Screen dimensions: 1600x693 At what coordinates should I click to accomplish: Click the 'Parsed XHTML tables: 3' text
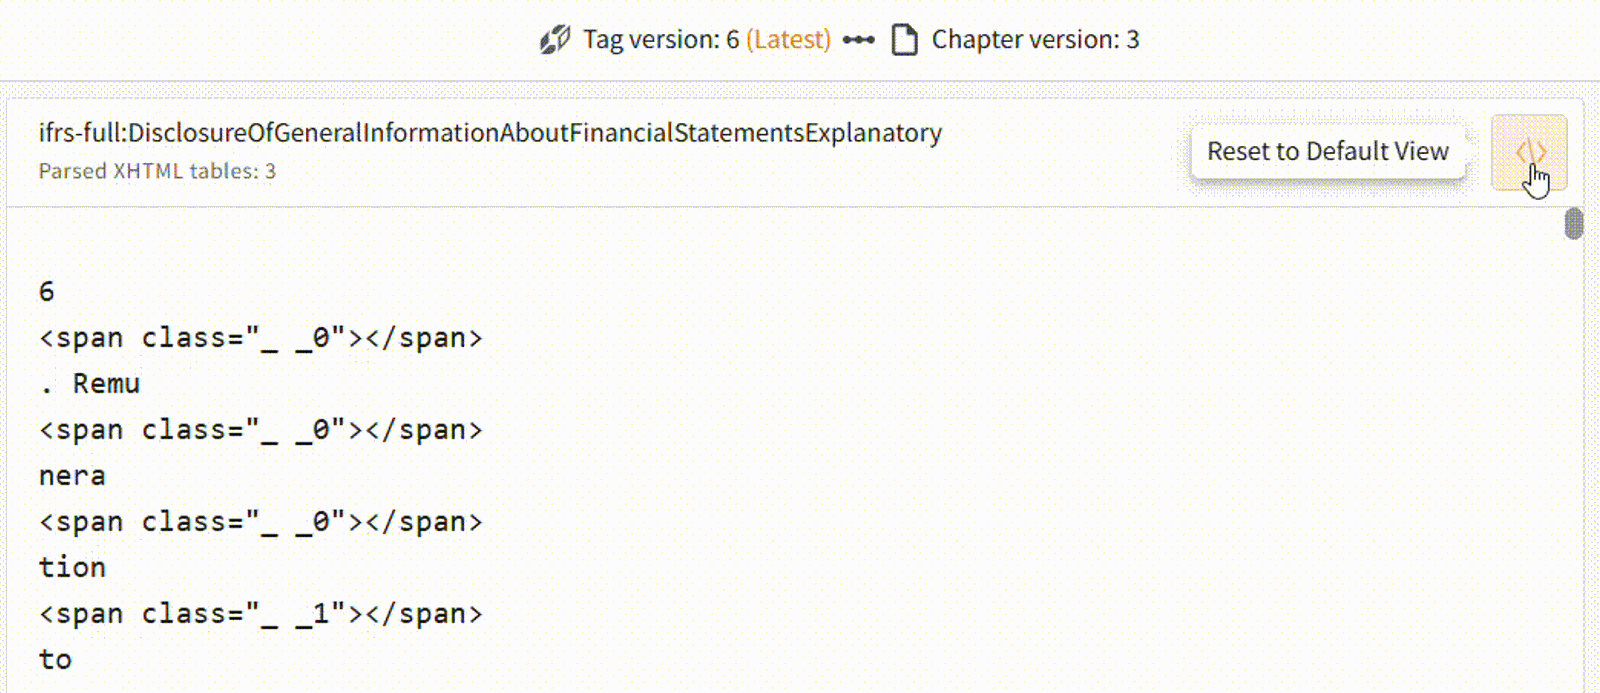coord(157,171)
